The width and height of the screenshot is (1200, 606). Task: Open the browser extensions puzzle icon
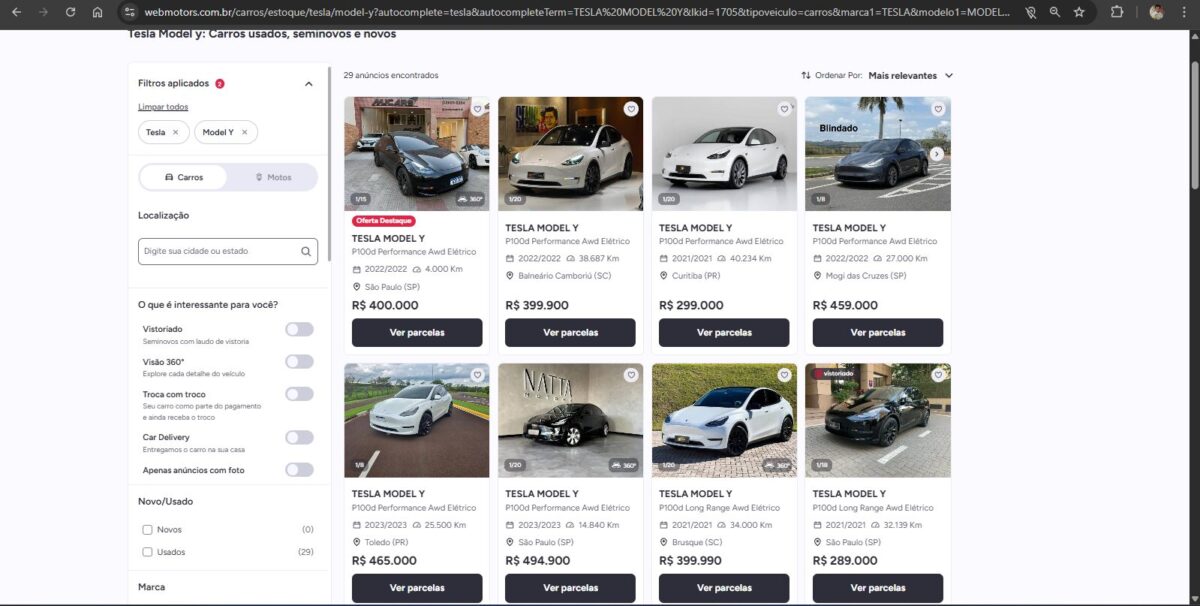(x=1118, y=12)
